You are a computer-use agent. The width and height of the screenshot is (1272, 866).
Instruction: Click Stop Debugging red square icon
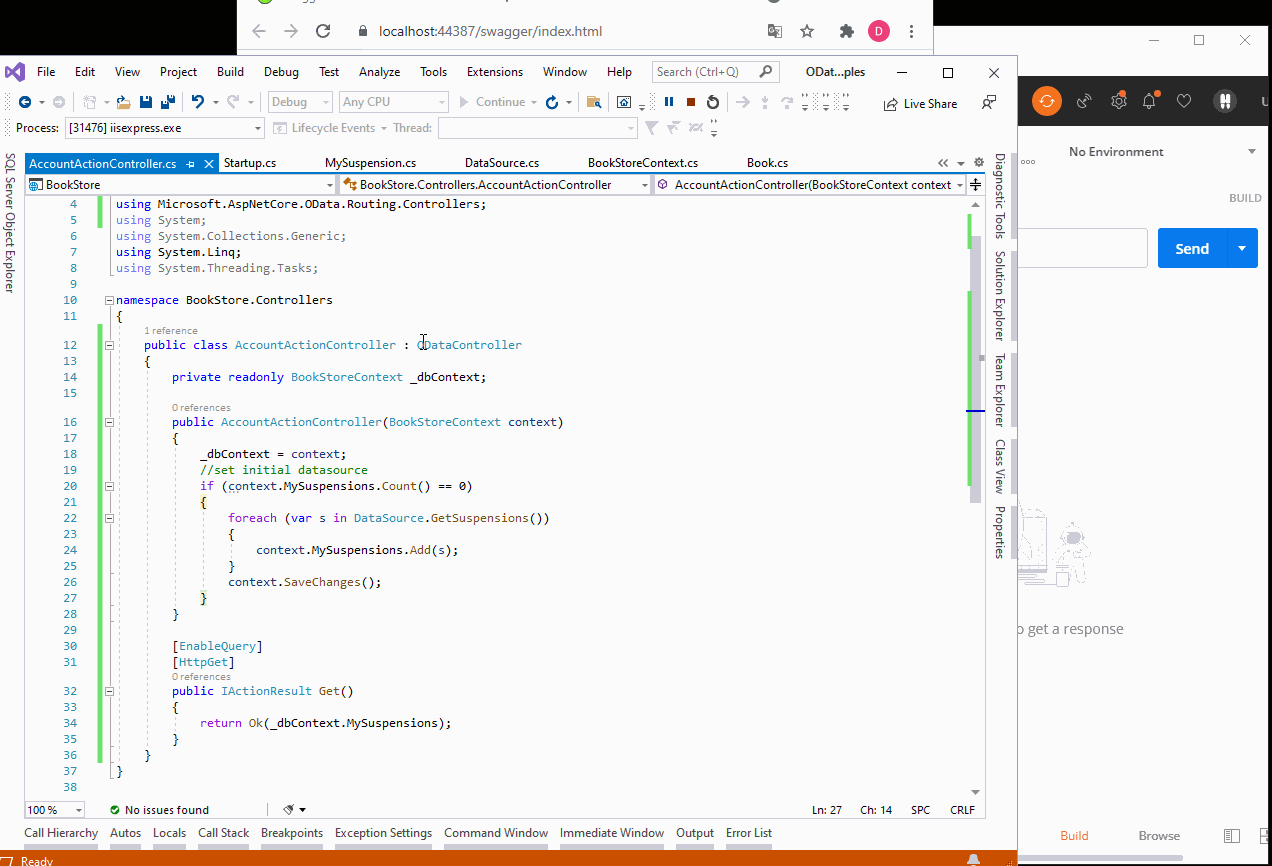click(x=690, y=102)
